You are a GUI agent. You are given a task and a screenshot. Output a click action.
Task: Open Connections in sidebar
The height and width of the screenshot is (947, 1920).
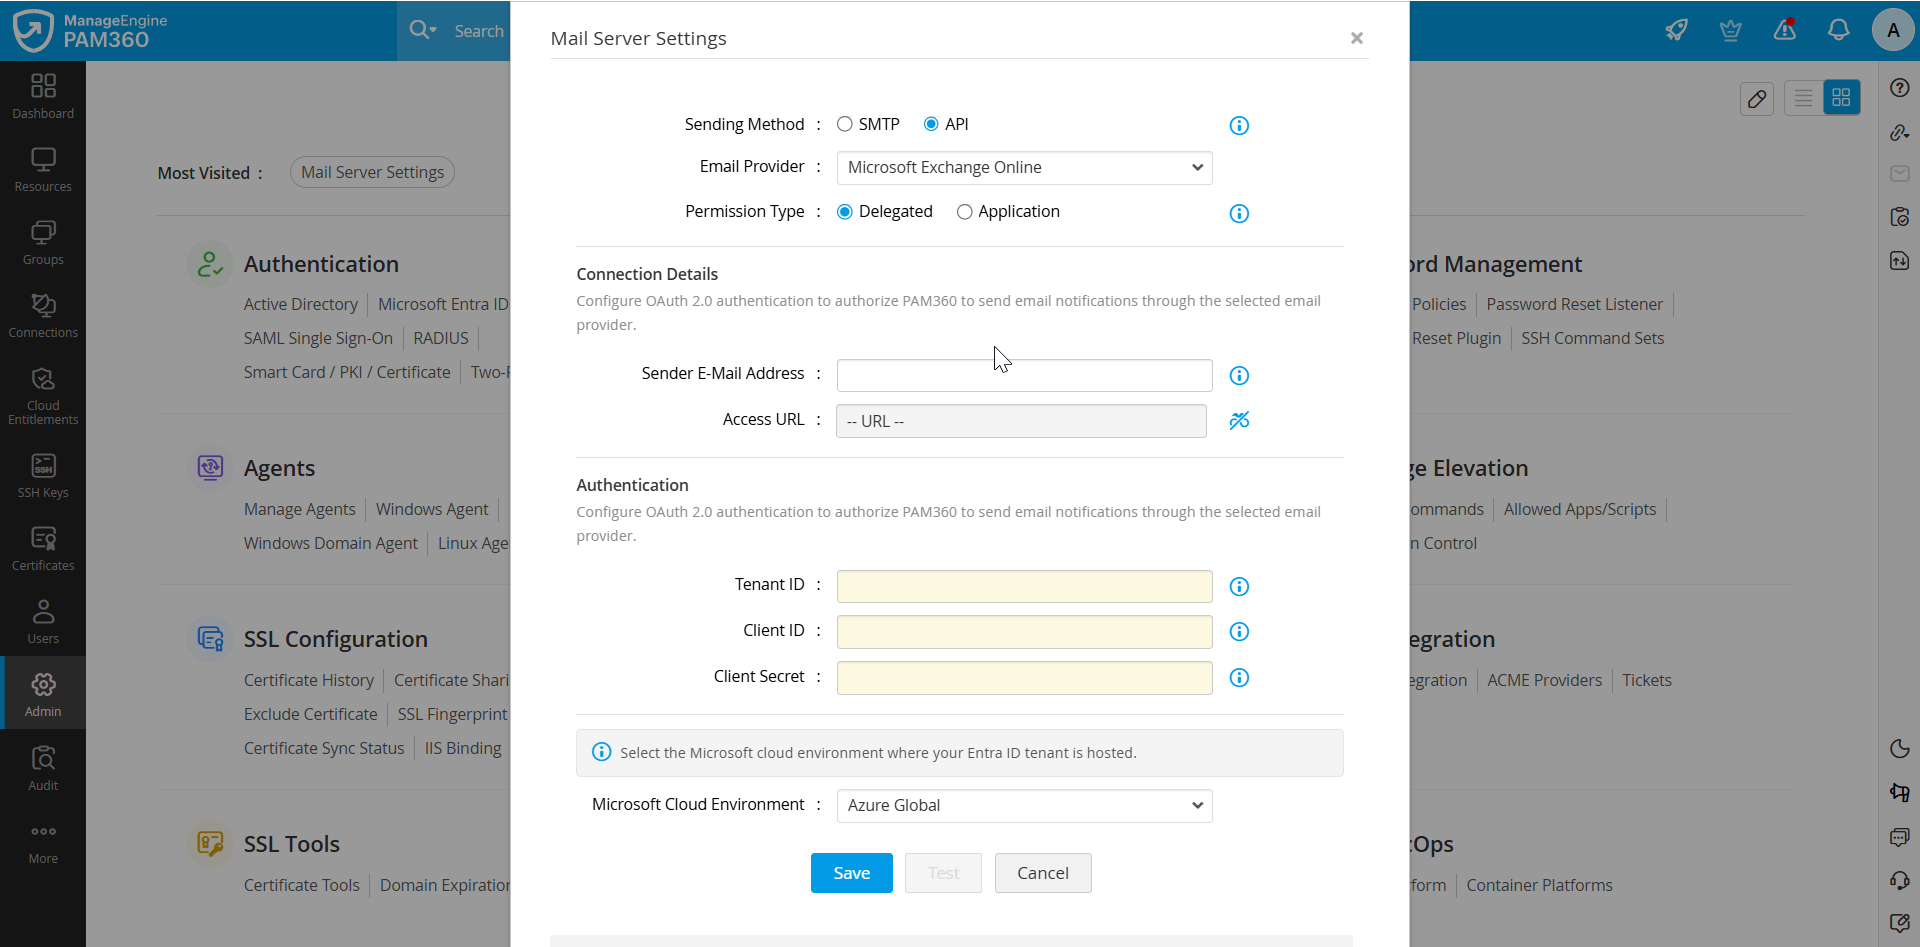43,316
